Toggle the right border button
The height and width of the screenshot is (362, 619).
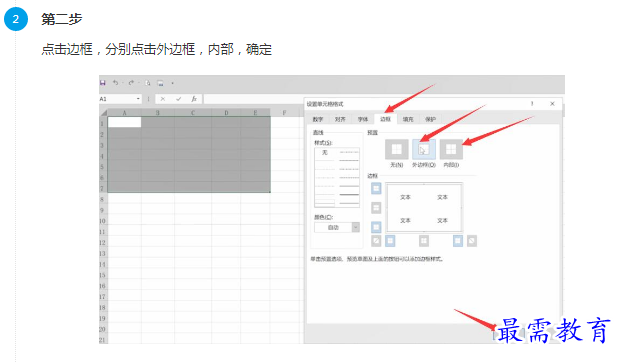coord(458,241)
